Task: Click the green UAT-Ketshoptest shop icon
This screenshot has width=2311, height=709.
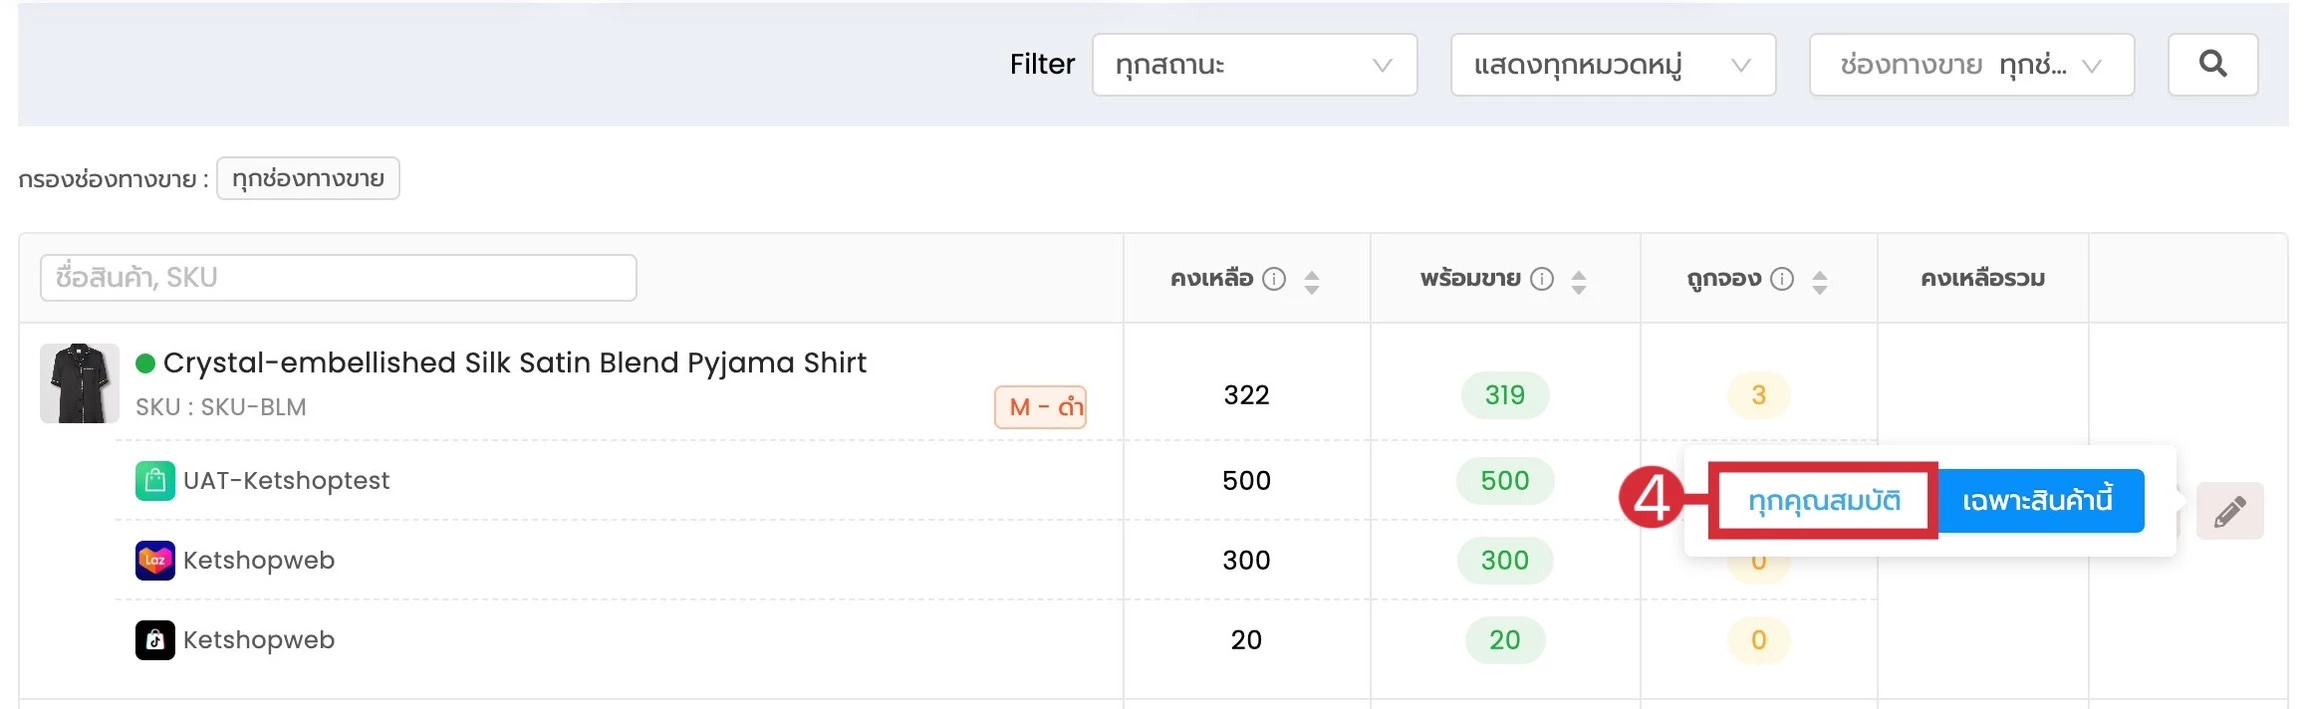Action: [x=155, y=481]
